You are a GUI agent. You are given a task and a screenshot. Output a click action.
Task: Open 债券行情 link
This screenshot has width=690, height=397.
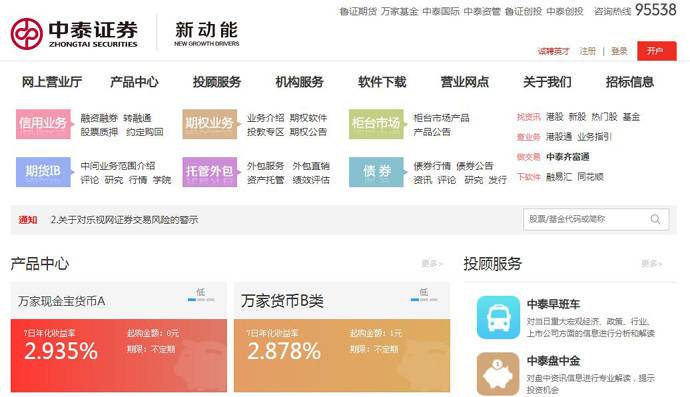pos(432,166)
